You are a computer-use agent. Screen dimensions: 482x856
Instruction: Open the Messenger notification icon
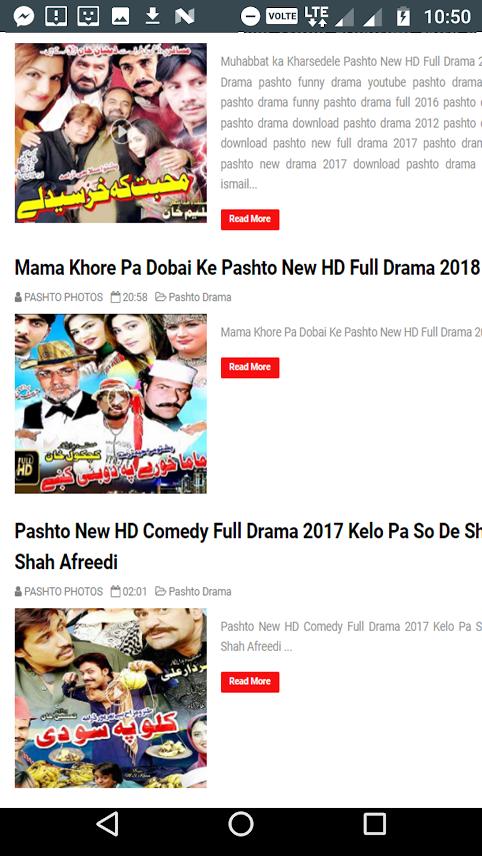coord(23,16)
